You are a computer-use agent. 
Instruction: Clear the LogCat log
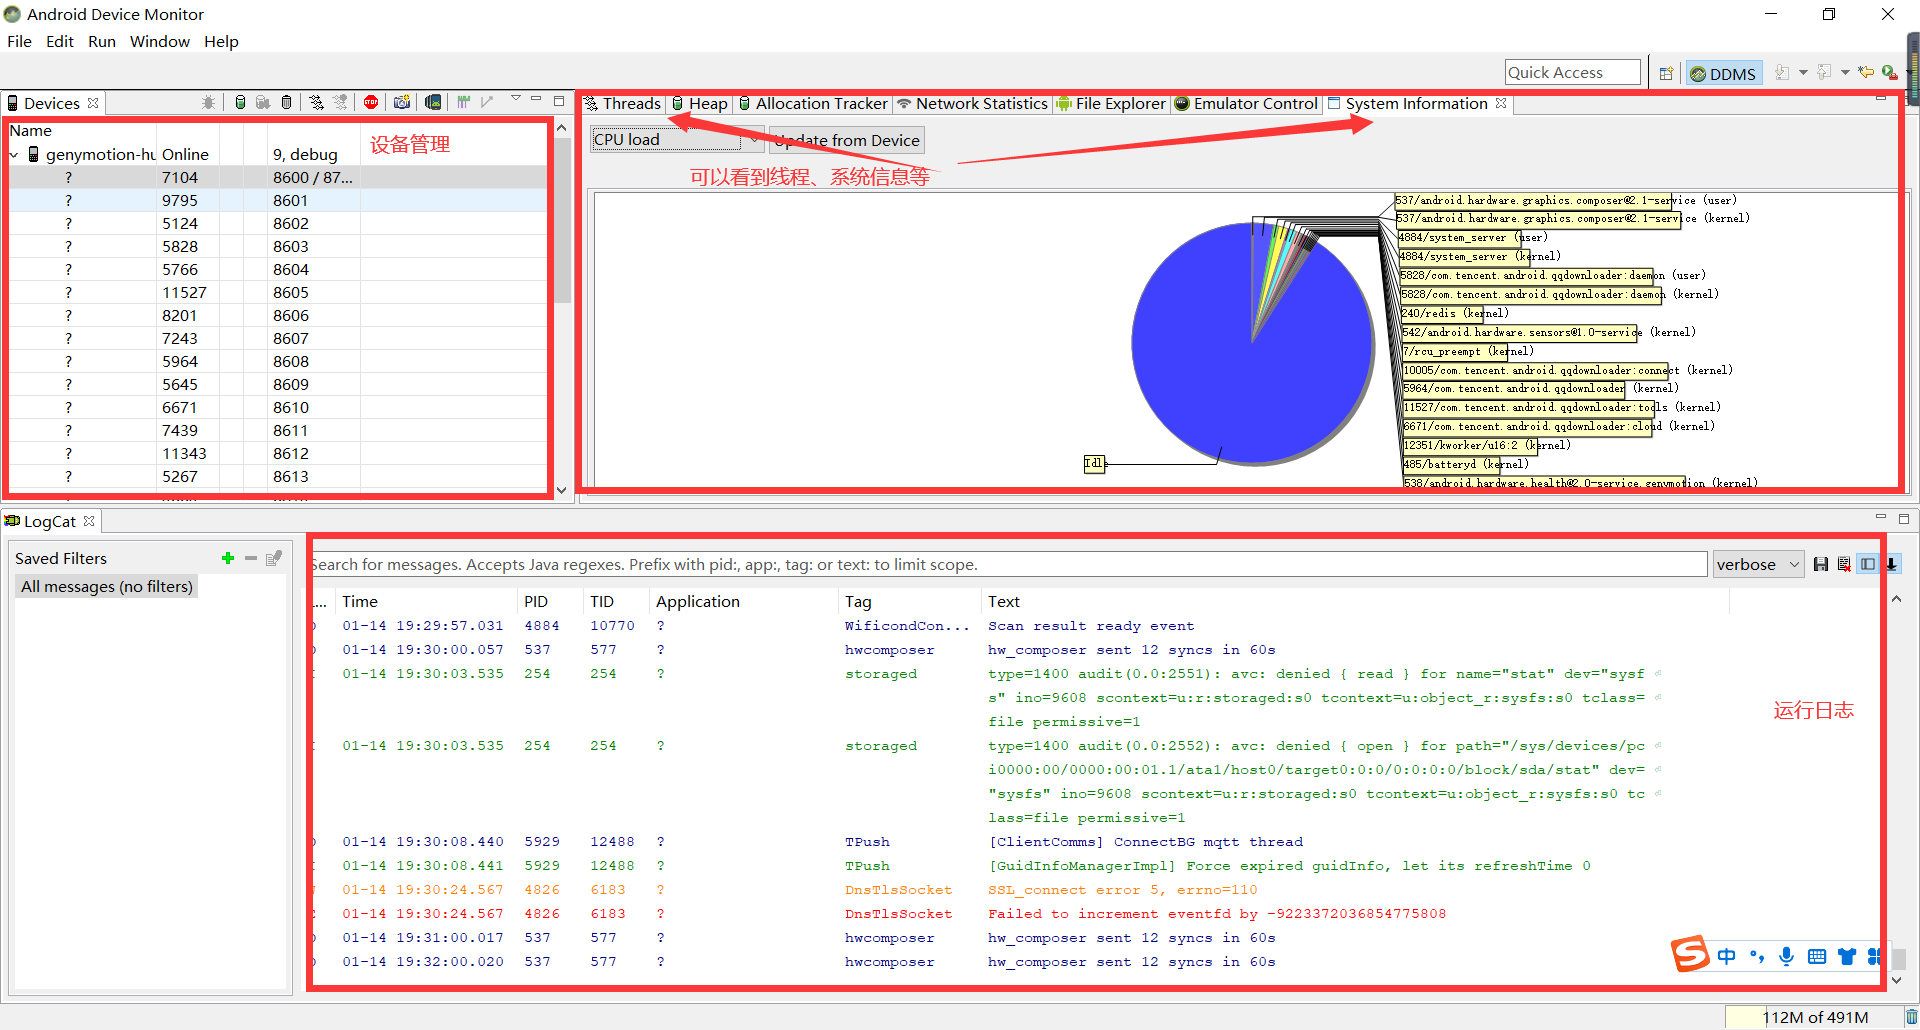pos(1844,563)
